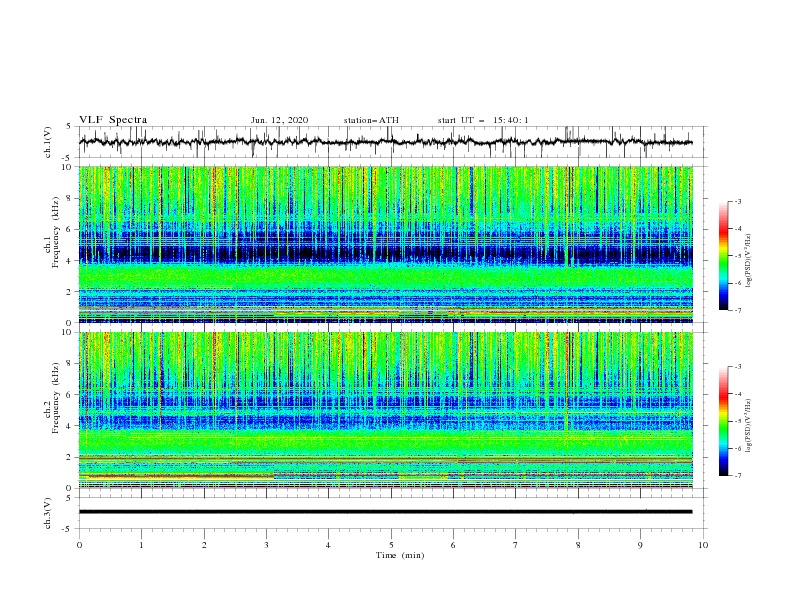Image resolution: width=792 pixels, height=612 pixels.
Task: Select the date text "Jun. 12, 2020"
Action: 279,120
